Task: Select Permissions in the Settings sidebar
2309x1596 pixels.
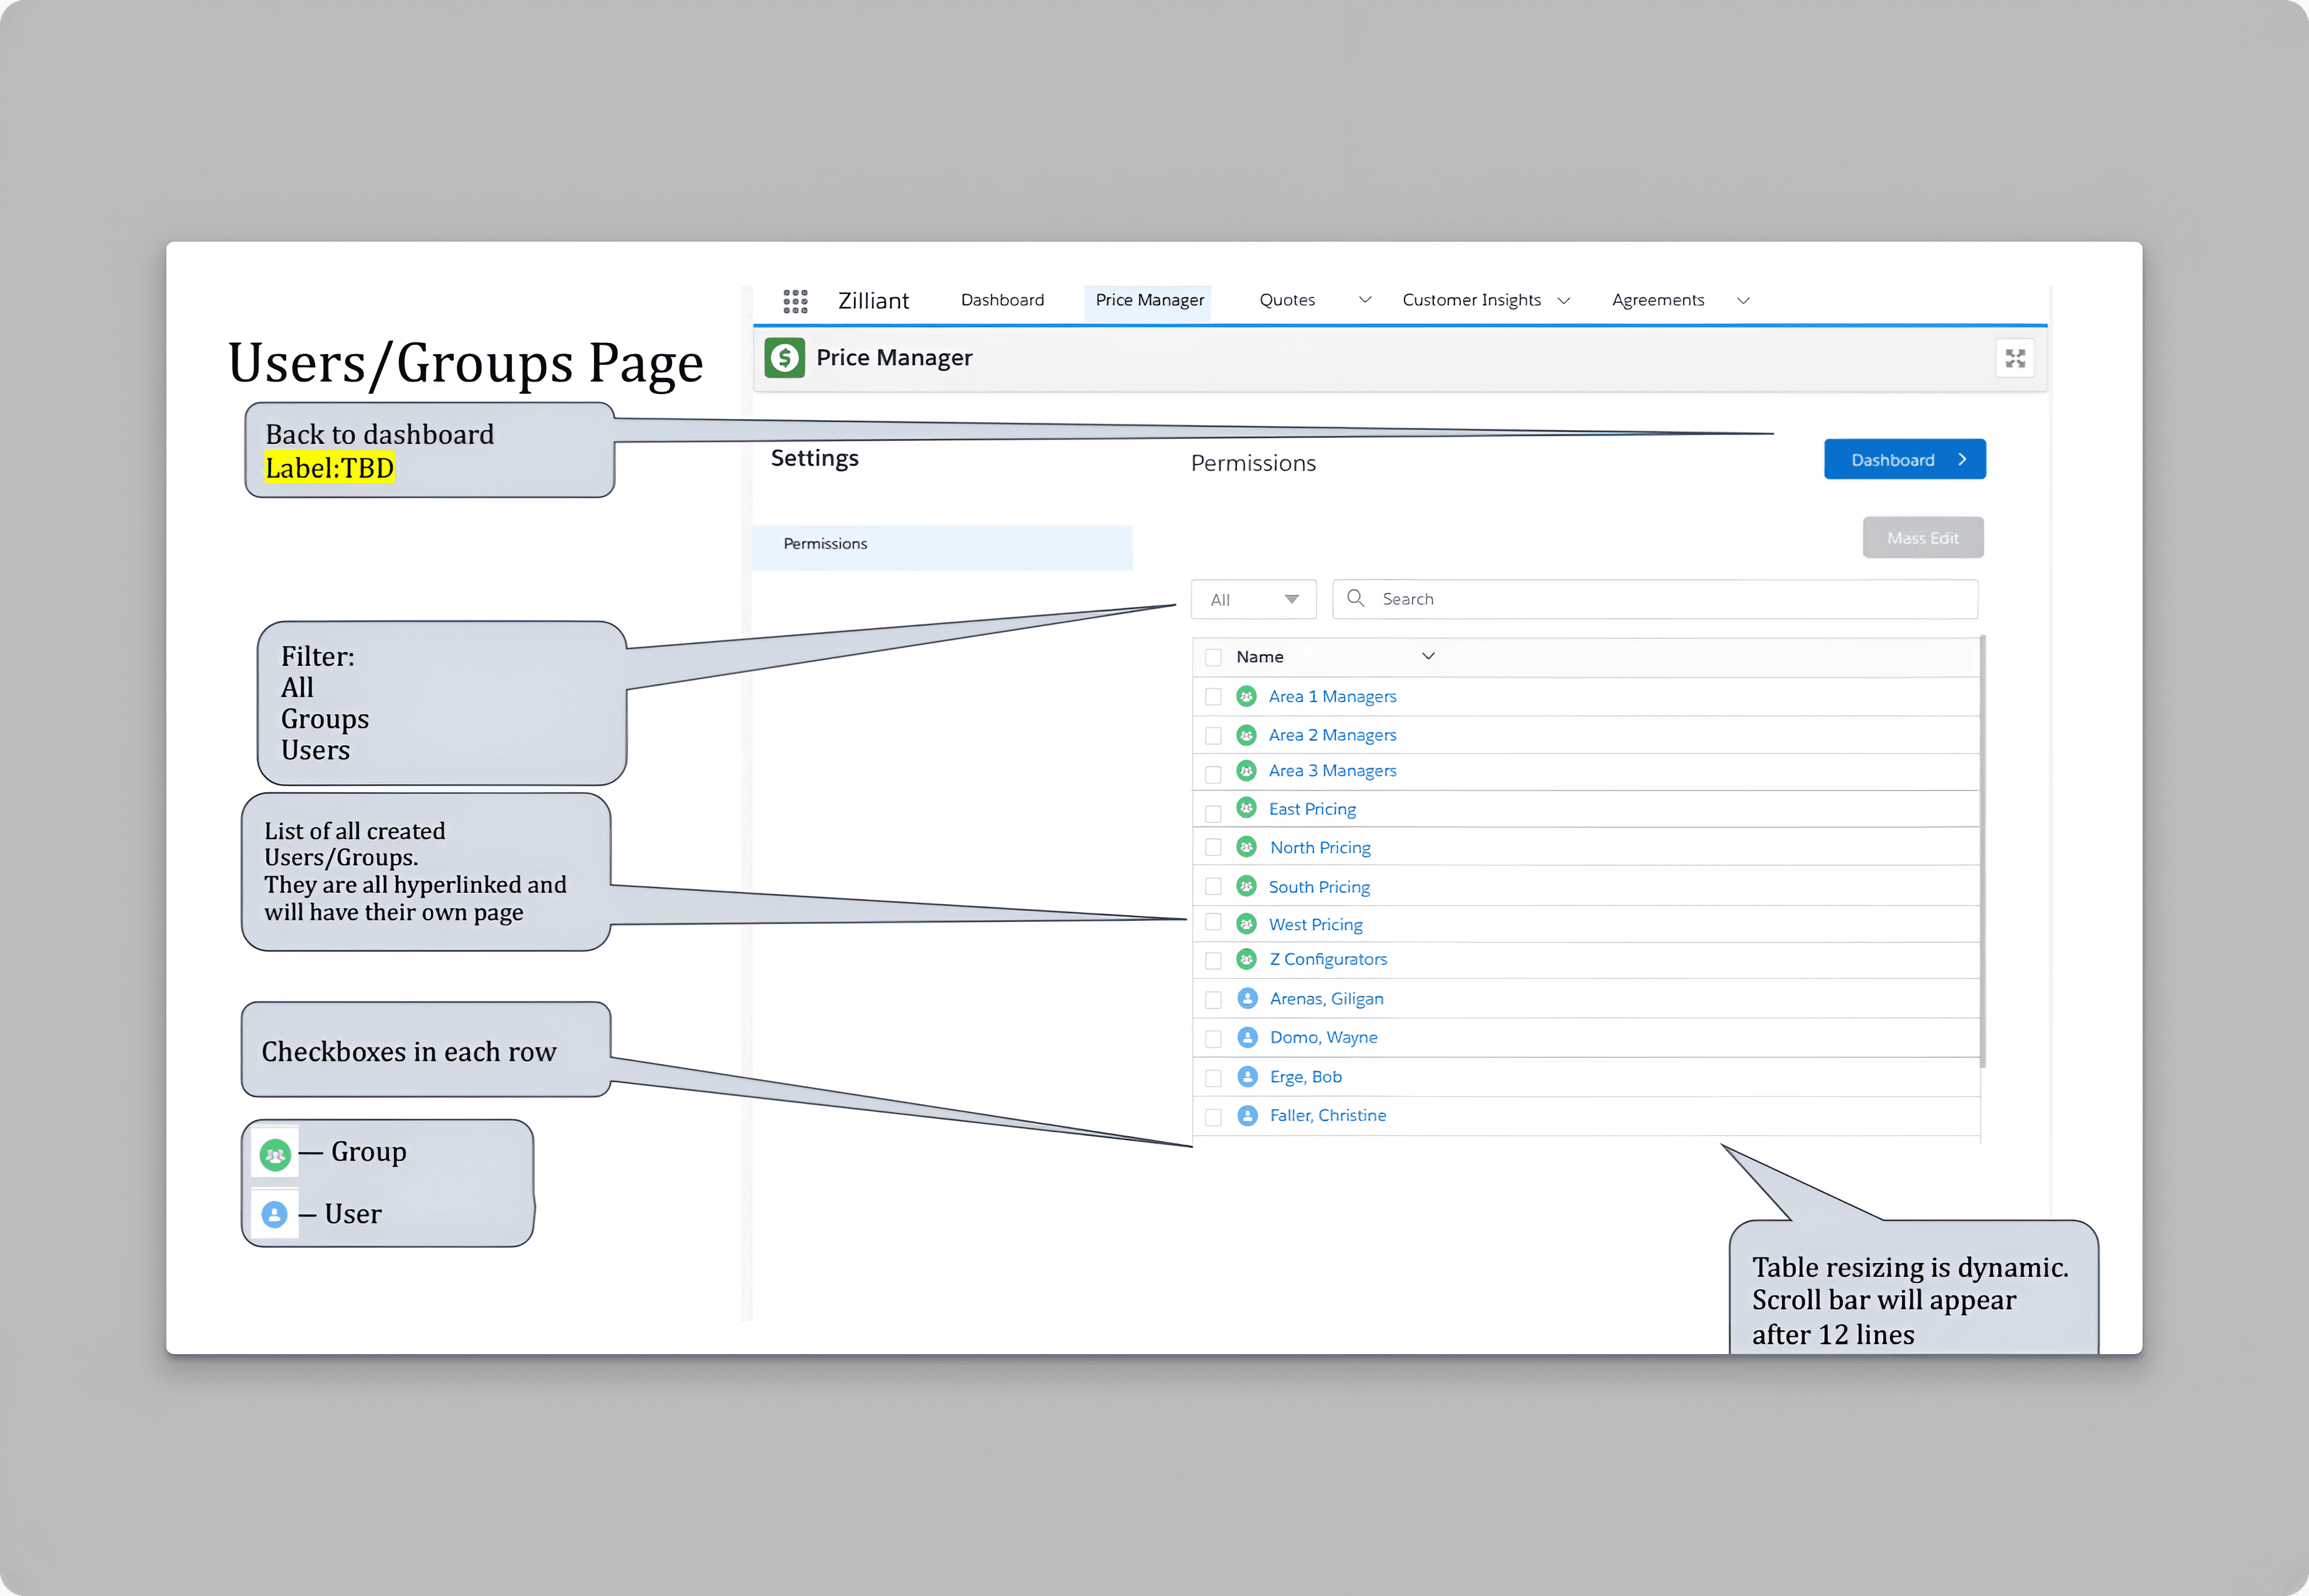Action: [825, 544]
